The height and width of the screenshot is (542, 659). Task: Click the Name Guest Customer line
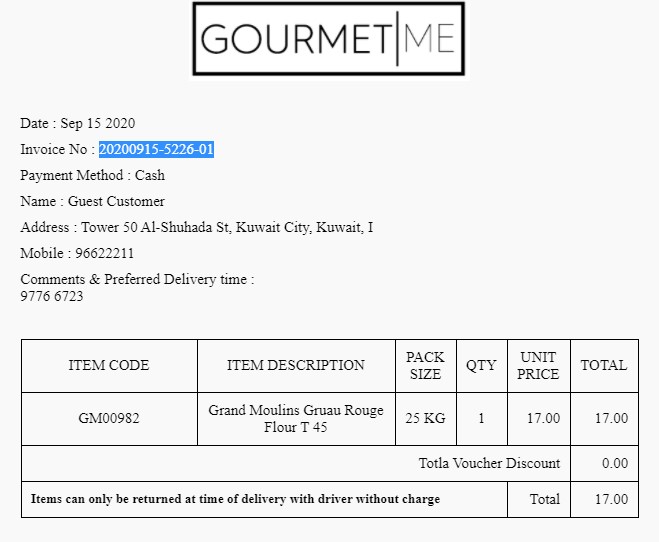click(92, 202)
